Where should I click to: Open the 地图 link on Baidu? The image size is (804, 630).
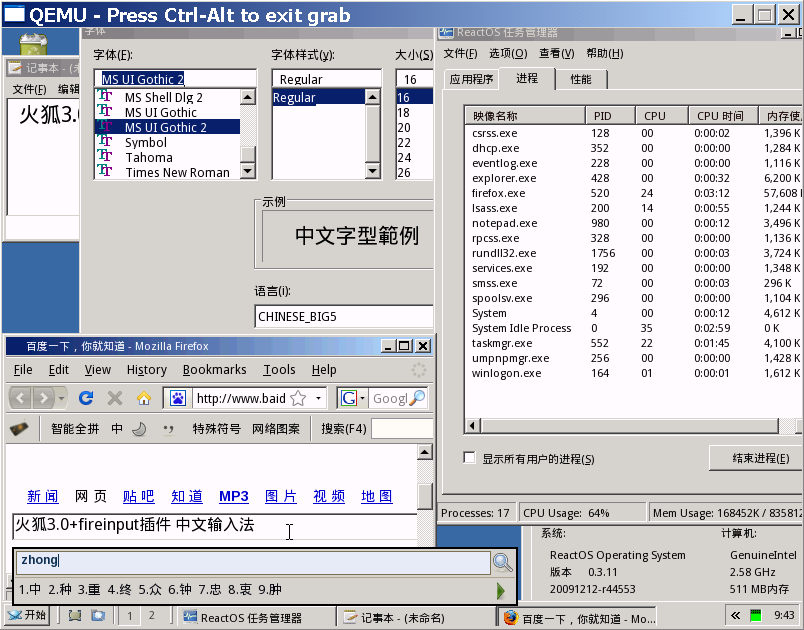tap(377, 496)
